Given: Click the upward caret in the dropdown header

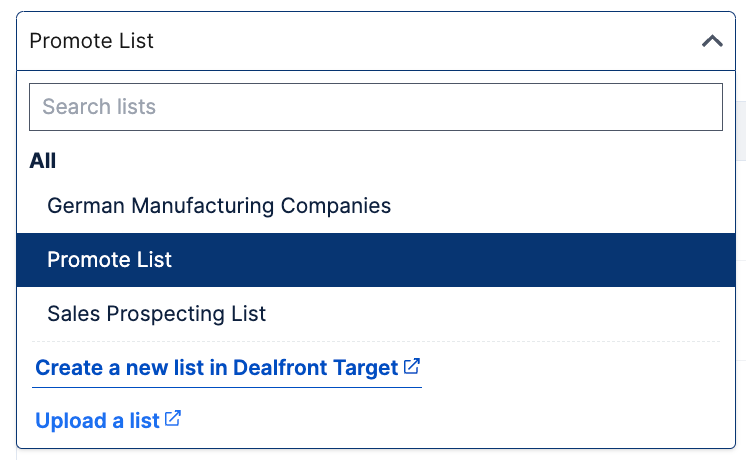Looking at the screenshot, I should coord(712,41).
